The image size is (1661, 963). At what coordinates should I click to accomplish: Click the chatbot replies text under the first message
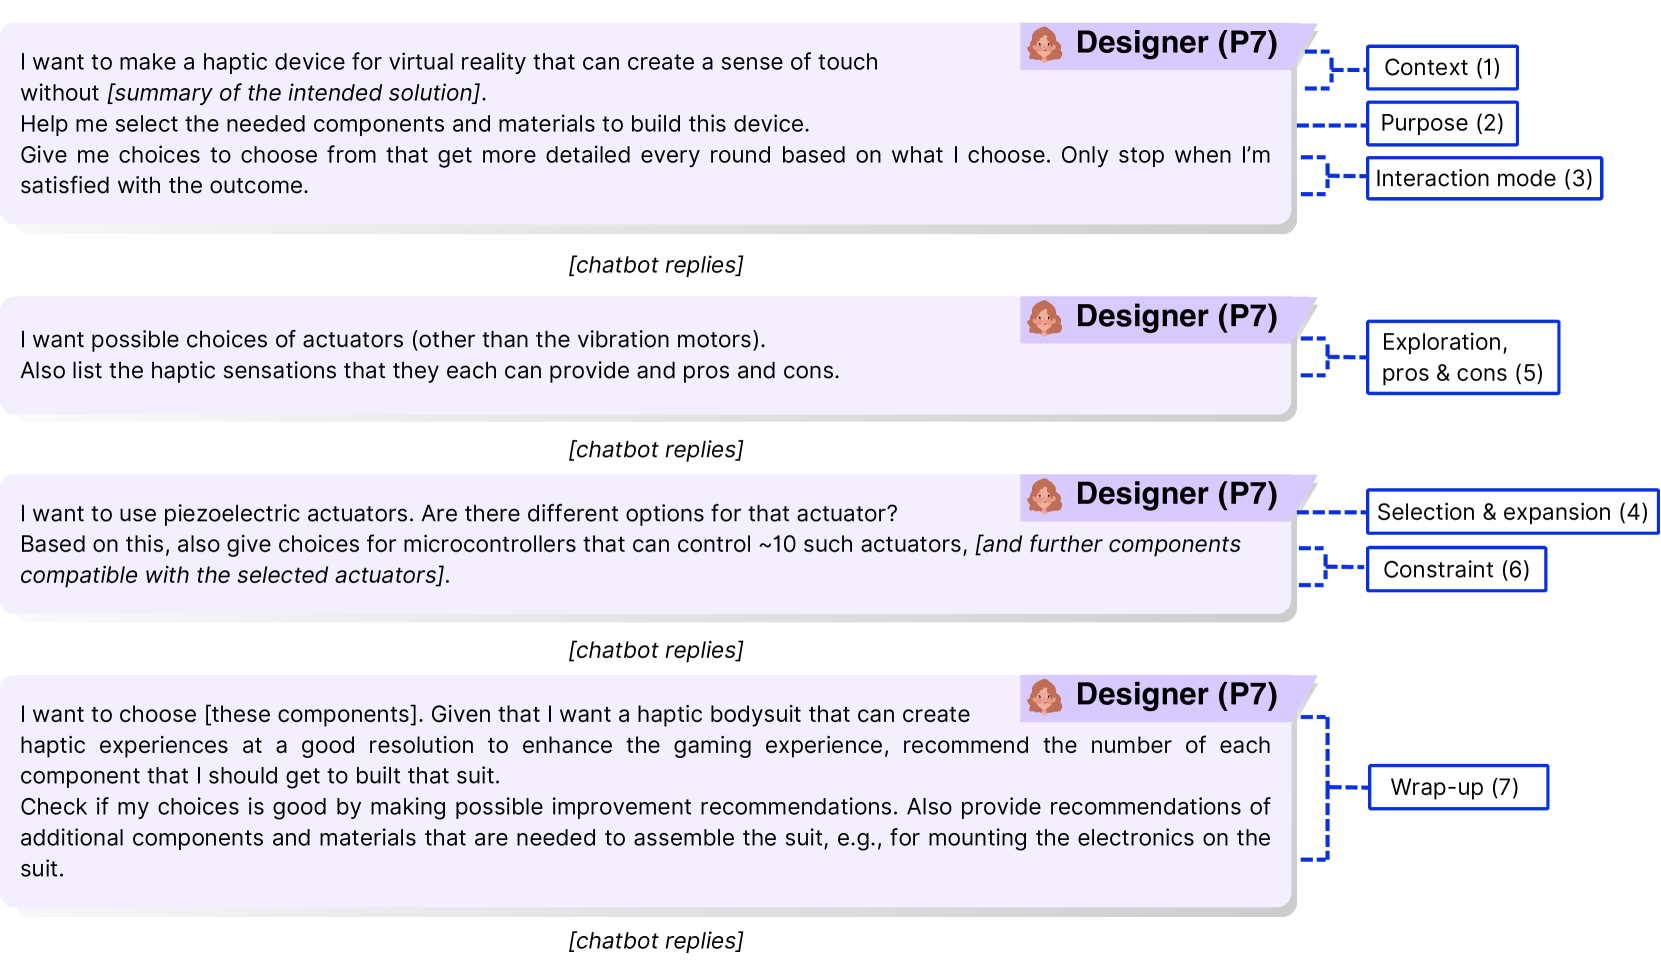pyautogui.click(x=656, y=265)
